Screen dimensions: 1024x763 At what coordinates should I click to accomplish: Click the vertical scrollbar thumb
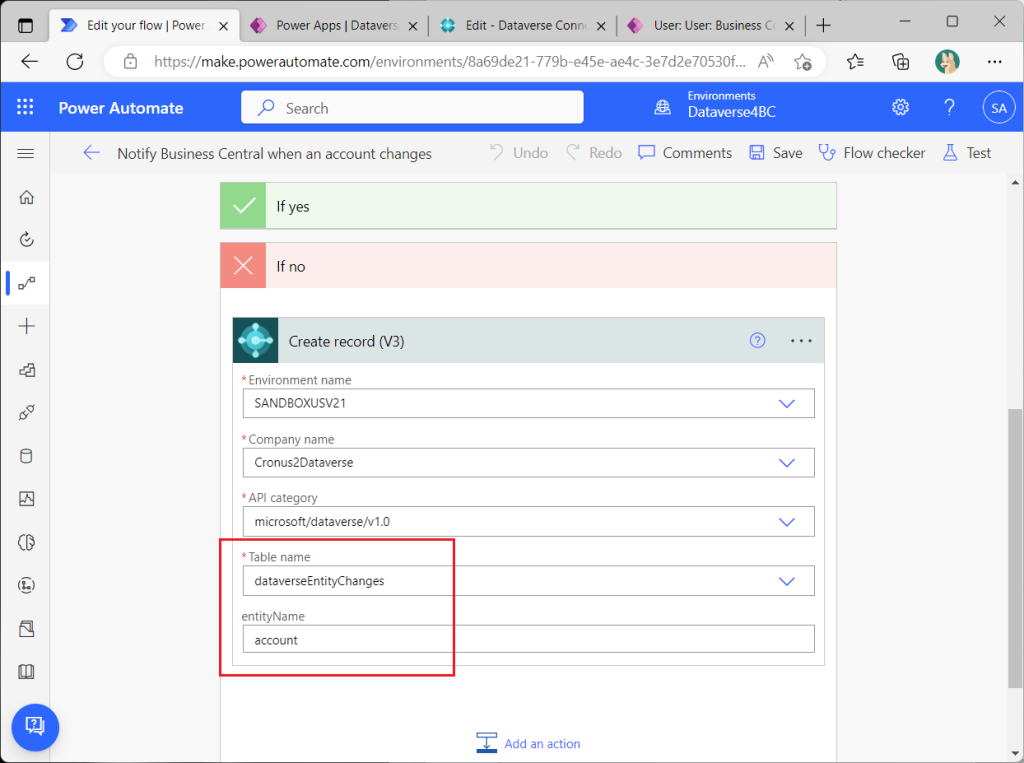(1014, 548)
